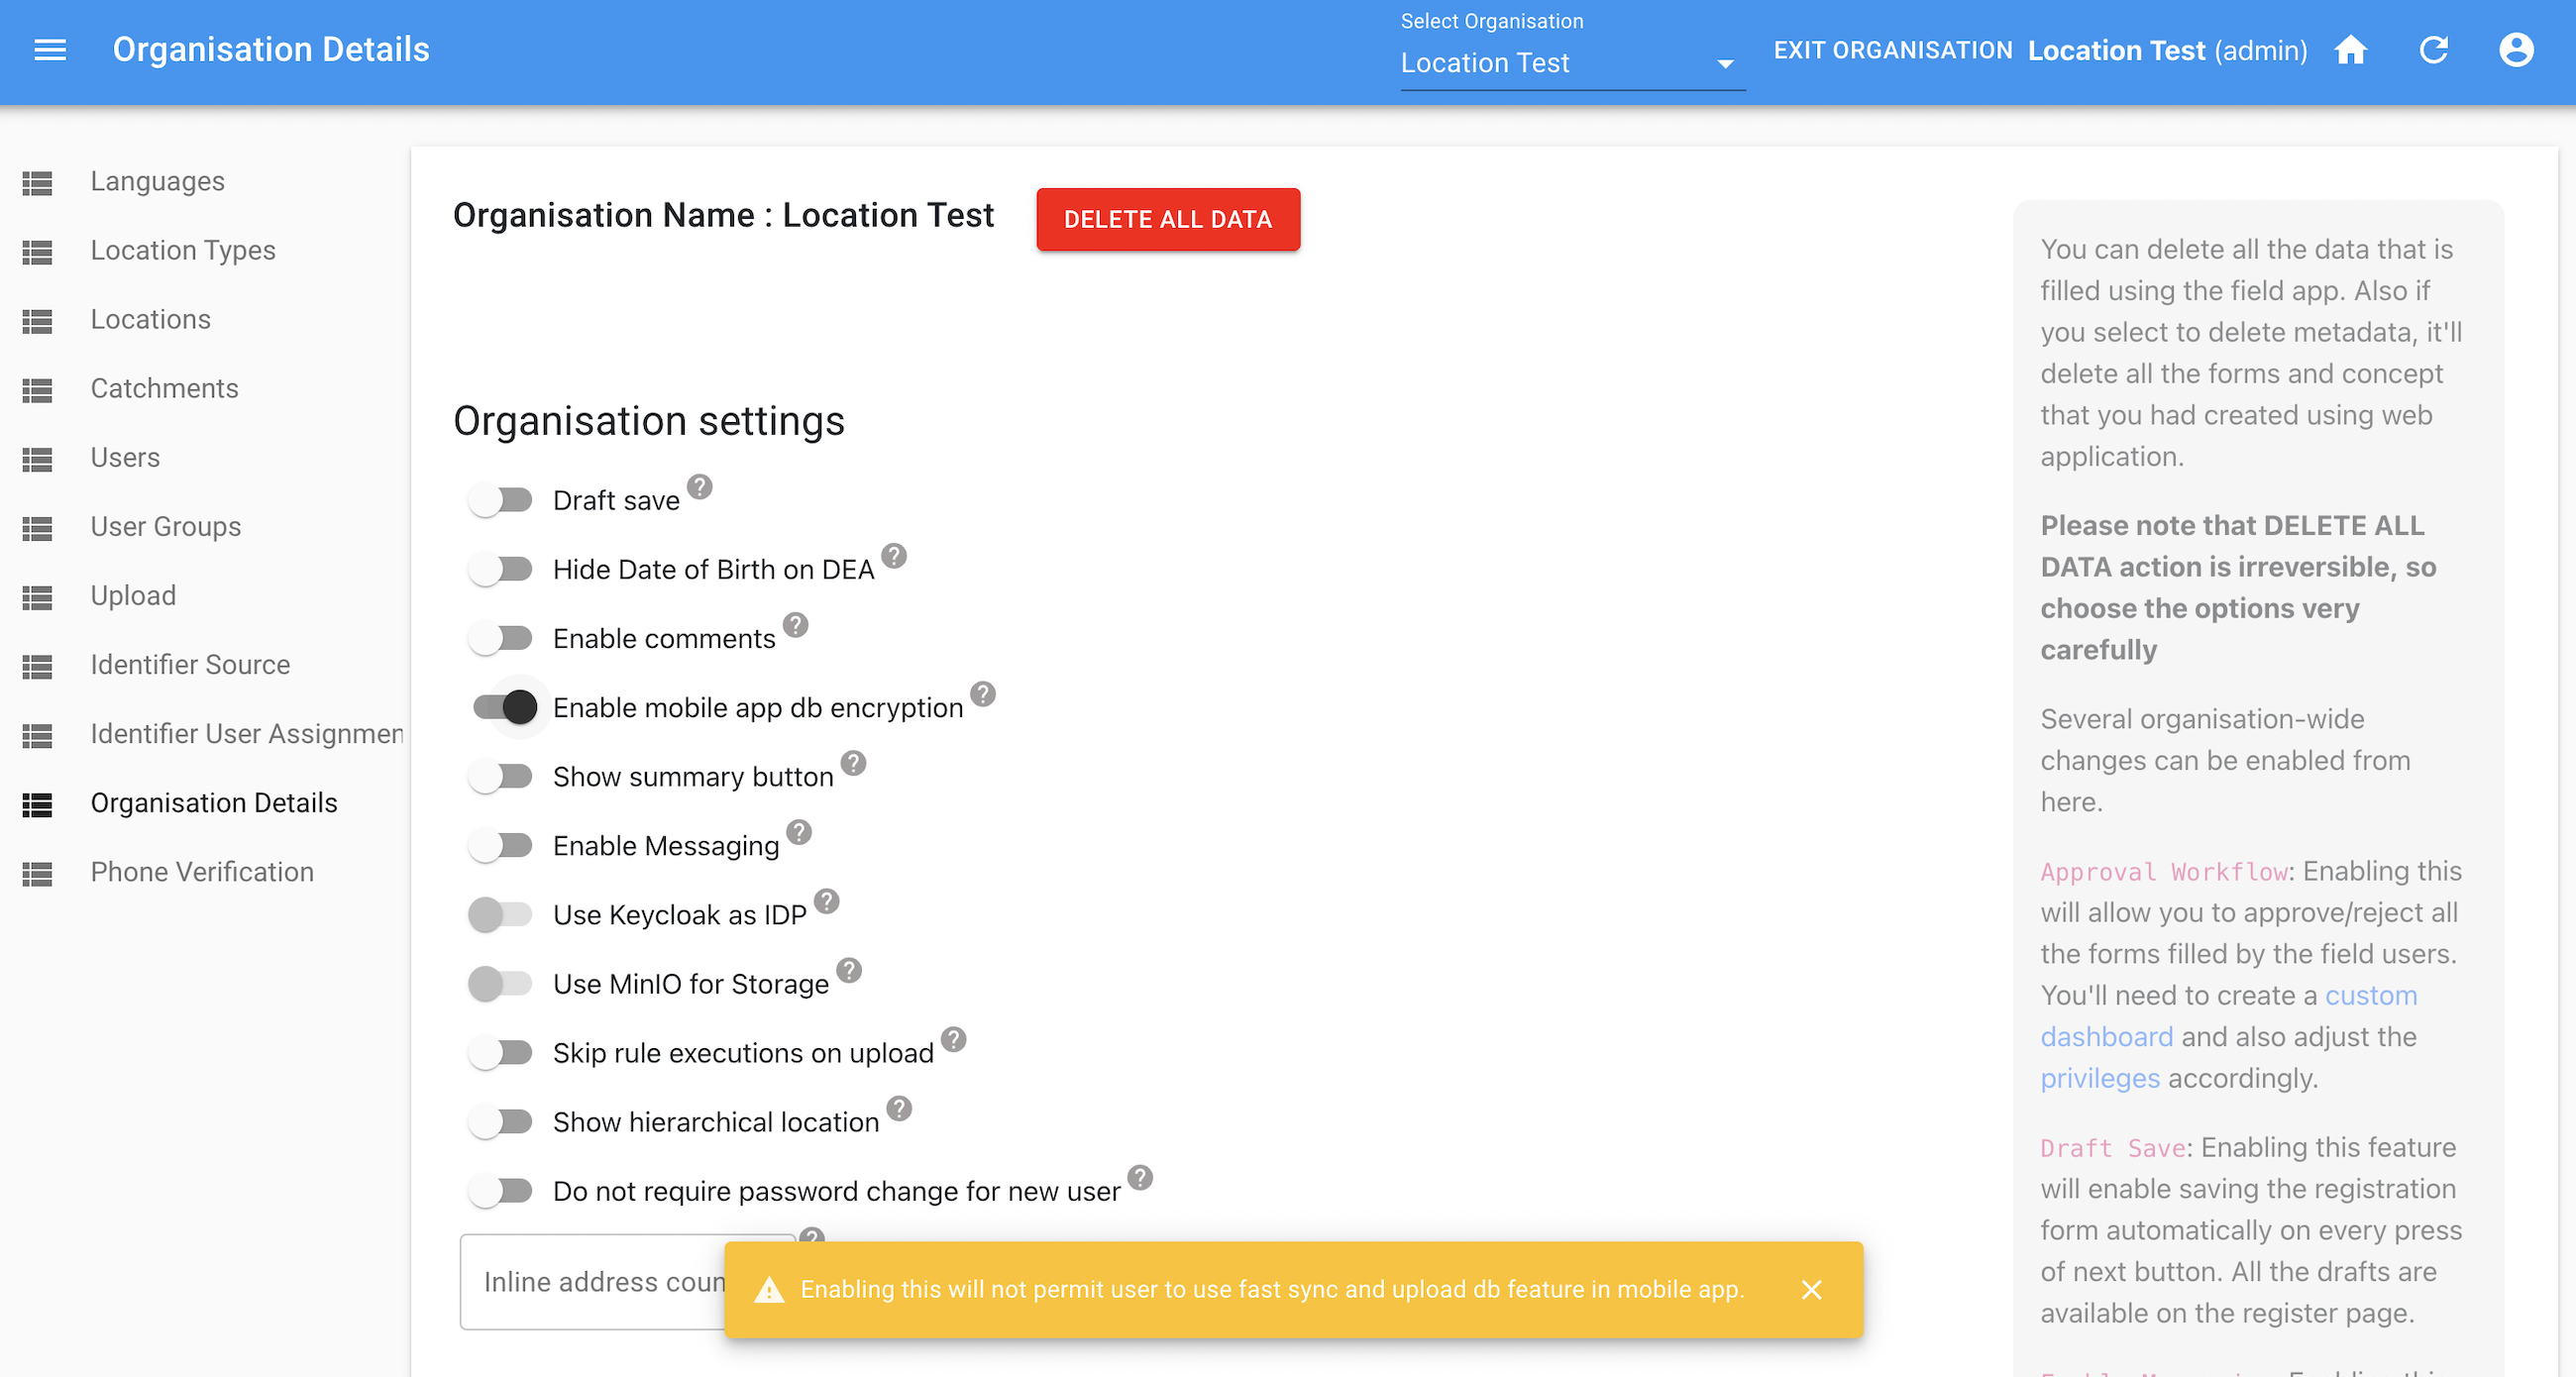Open the custom dashboard link
Image resolution: width=2576 pixels, height=1377 pixels.
tap(2370, 996)
